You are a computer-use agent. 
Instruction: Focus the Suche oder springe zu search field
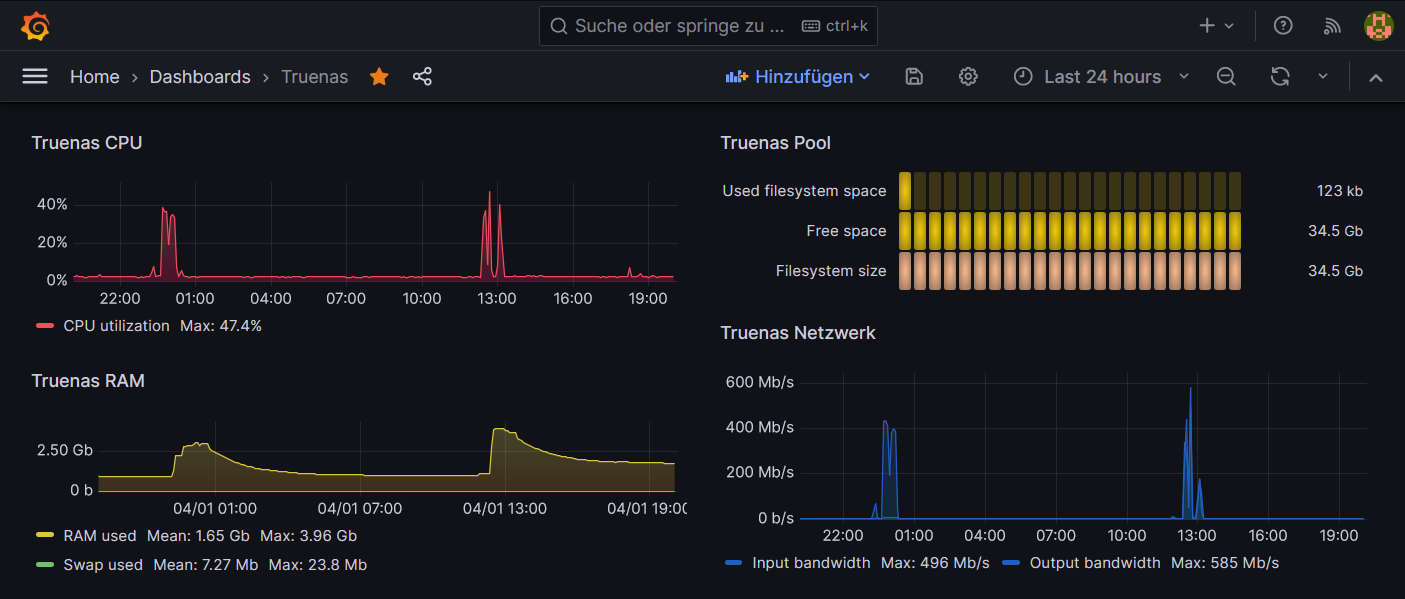tap(708, 26)
